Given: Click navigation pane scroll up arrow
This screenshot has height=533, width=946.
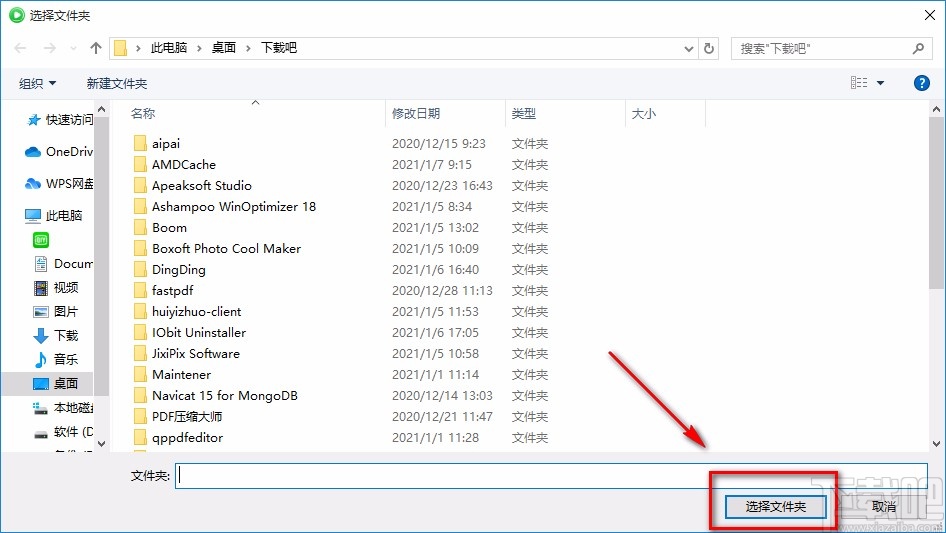Looking at the screenshot, I should 101,110.
